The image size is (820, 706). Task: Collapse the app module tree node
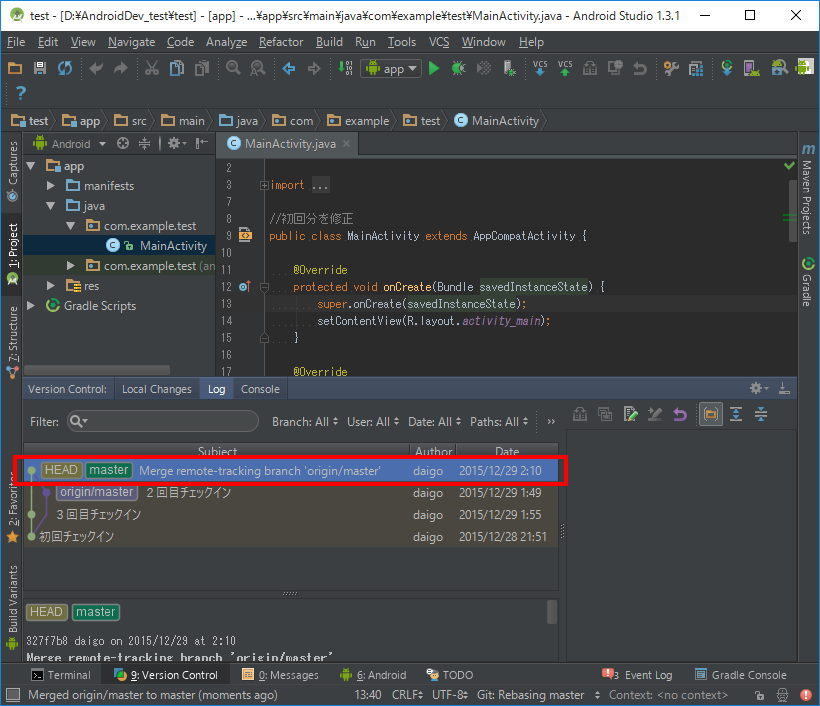(x=31, y=166)
